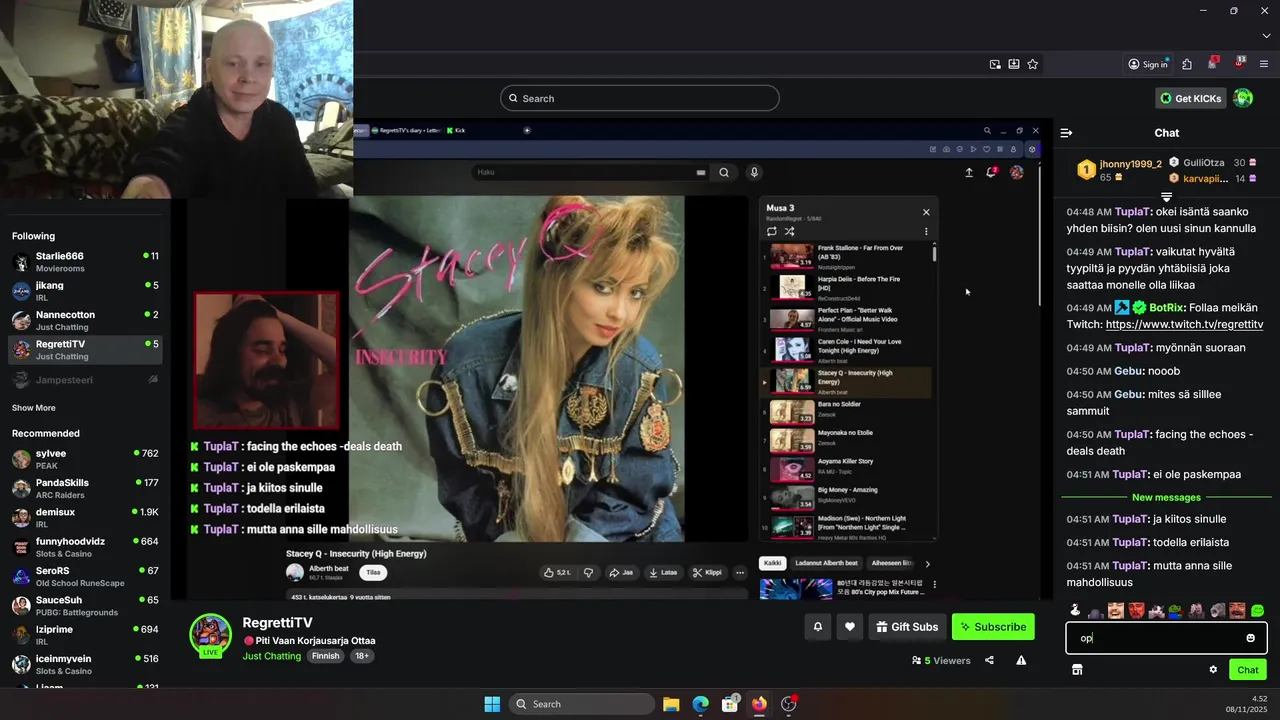
Task: Open offline channel Jampesteeri in the sidebar
Action: click(x=84, y=380)
